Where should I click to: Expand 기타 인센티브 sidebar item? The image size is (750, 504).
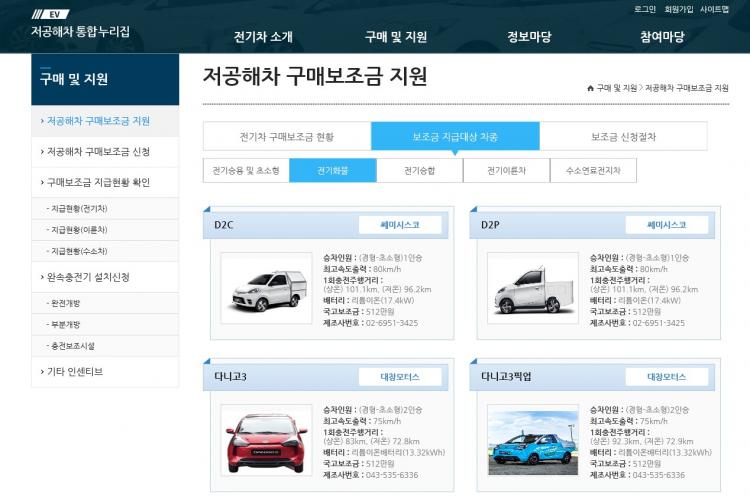[x=105, y=372]
